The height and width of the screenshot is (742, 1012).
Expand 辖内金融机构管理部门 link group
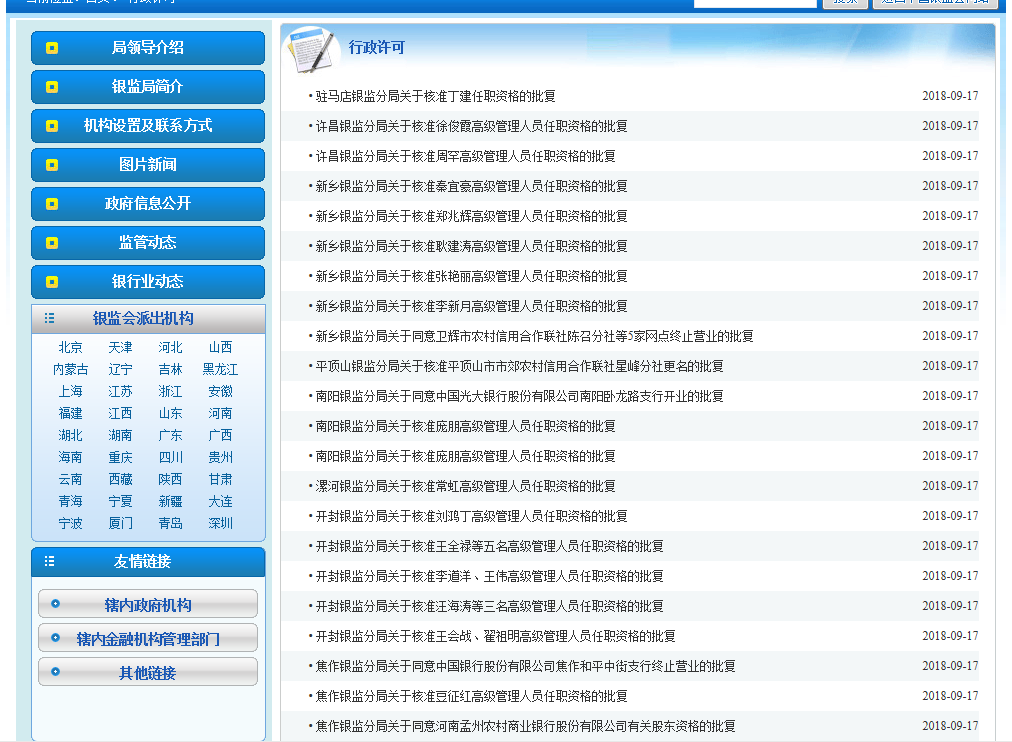(x=148, y=639)
